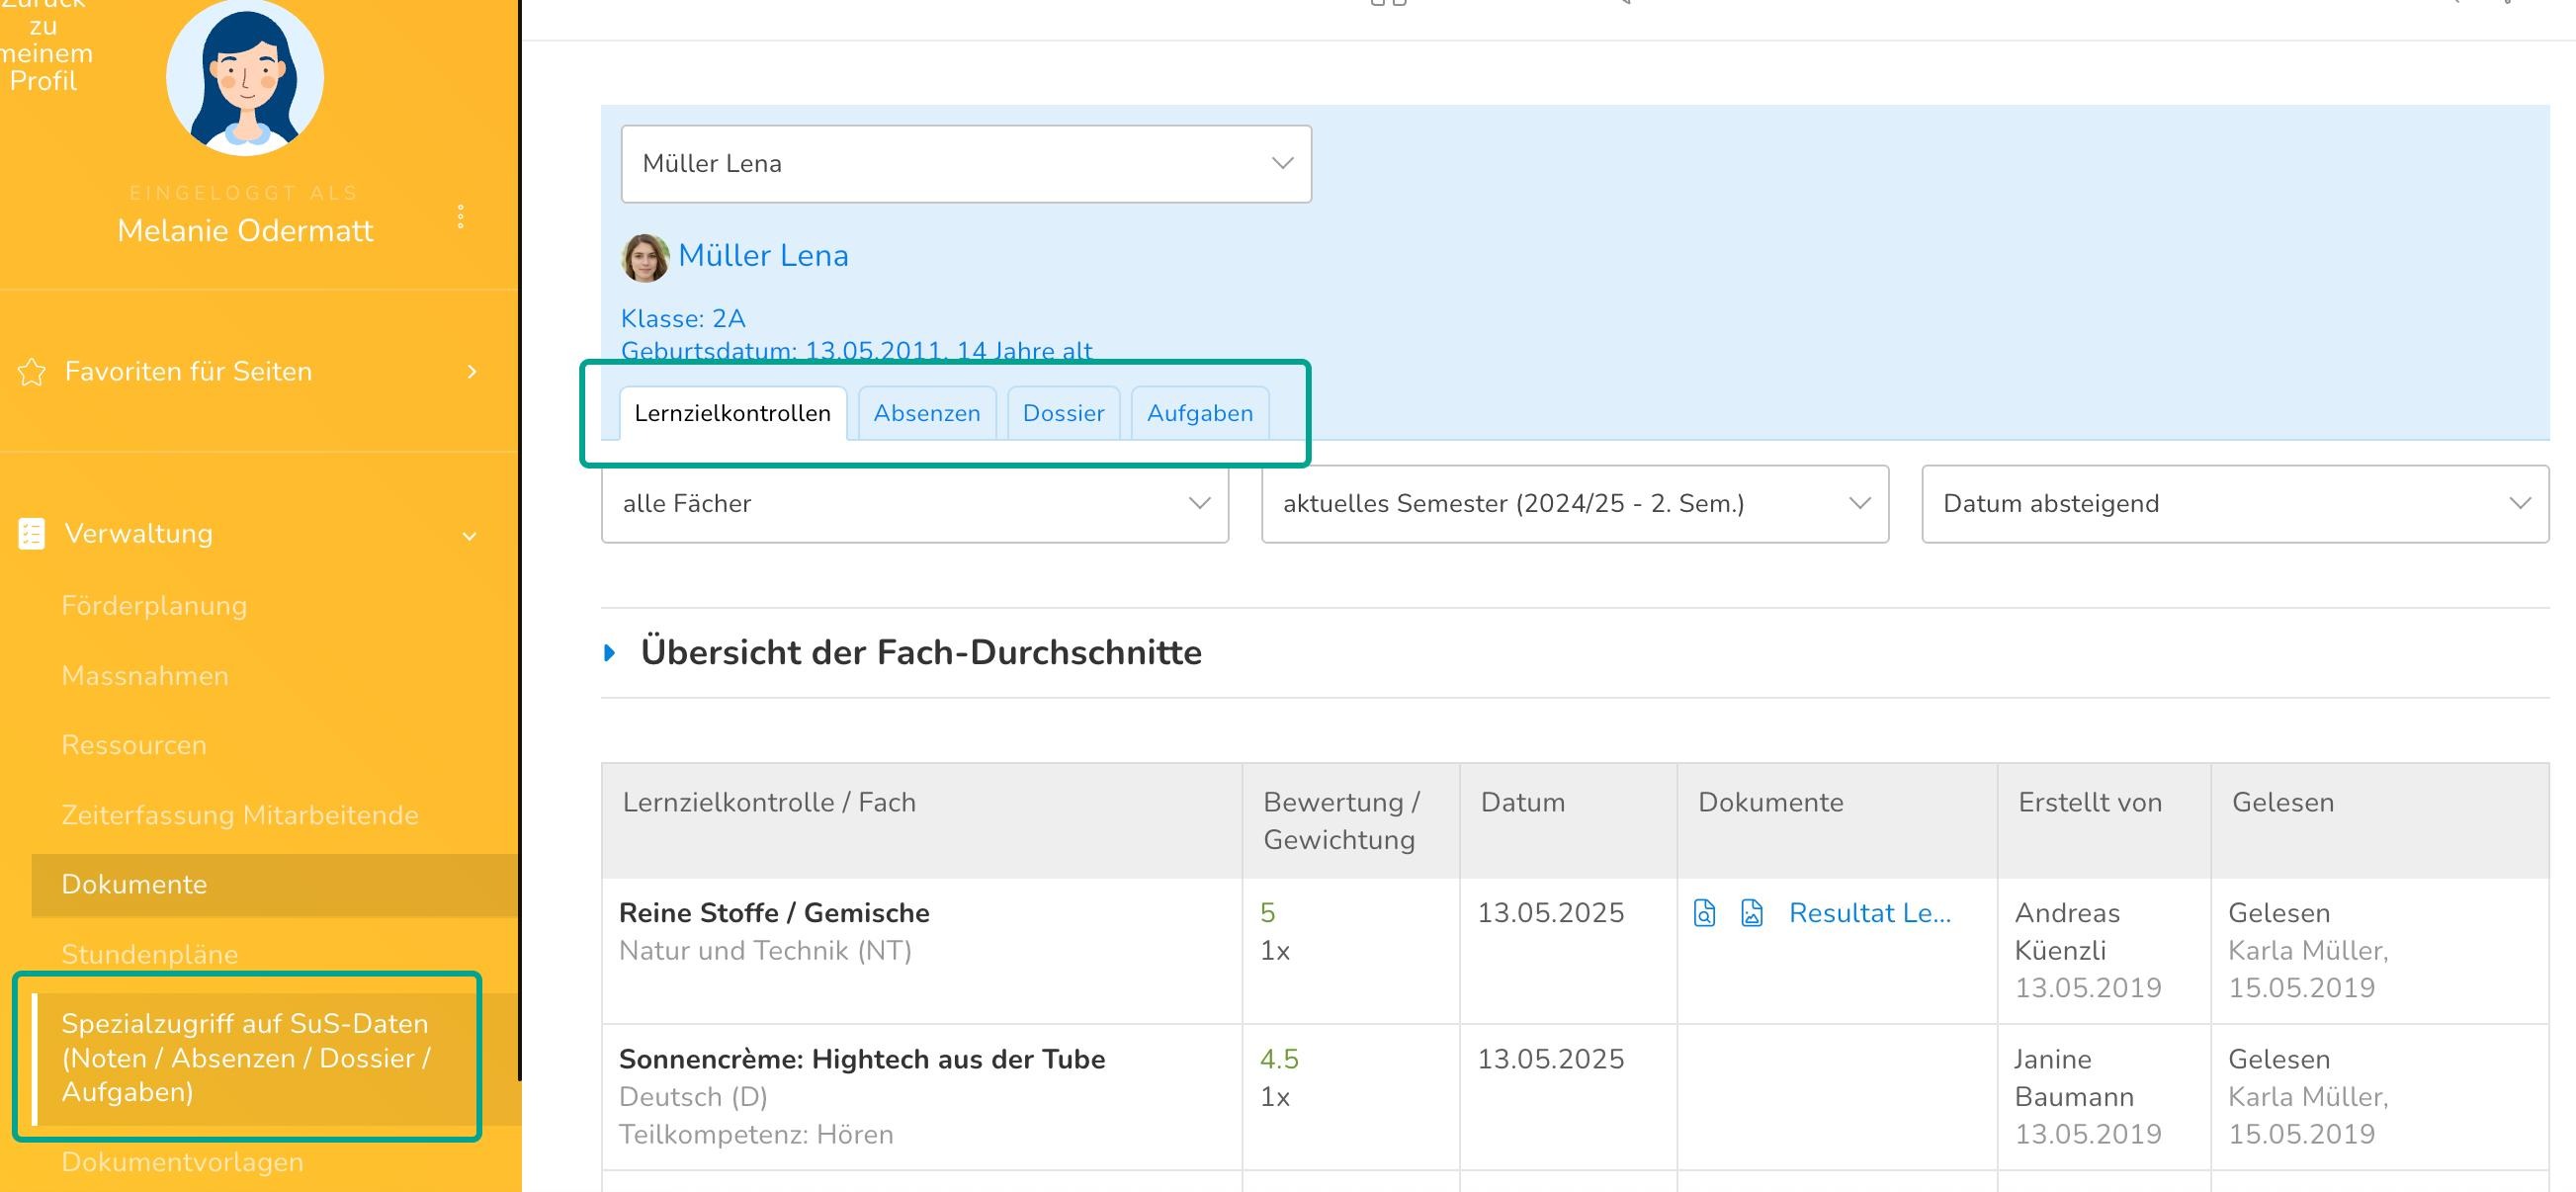Expand Favoriten für Seiten arrow

472,372
